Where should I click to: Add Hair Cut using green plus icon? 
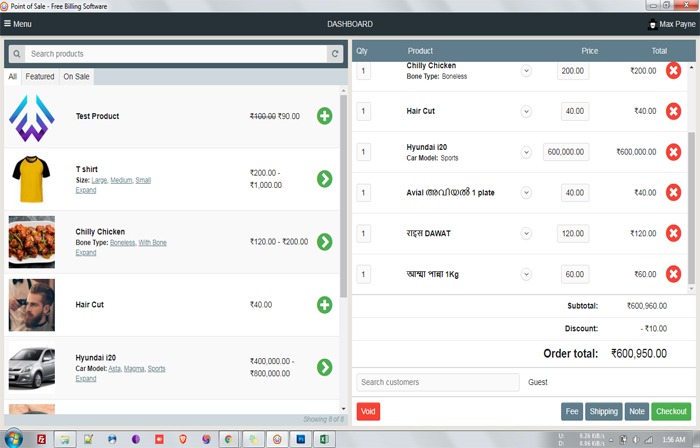point(324,304)
